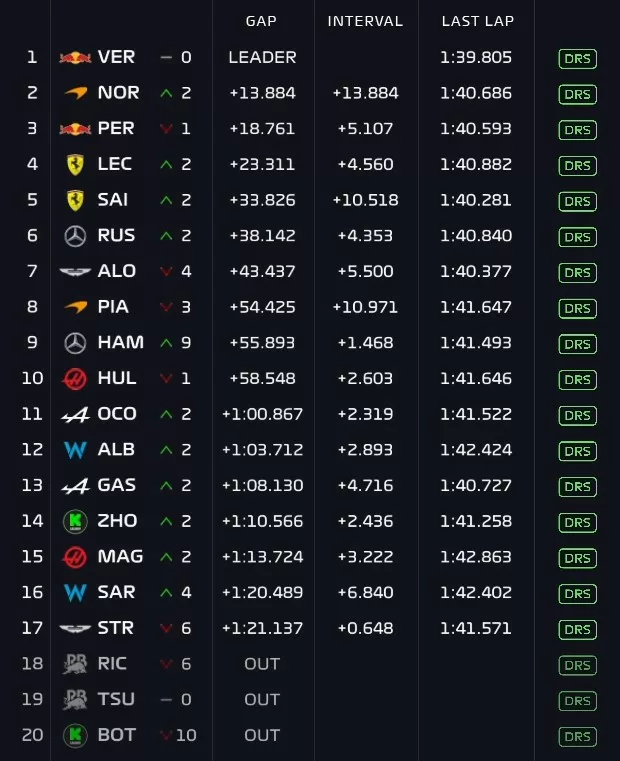Click the Haas logo next to HUL

point(75,379)
